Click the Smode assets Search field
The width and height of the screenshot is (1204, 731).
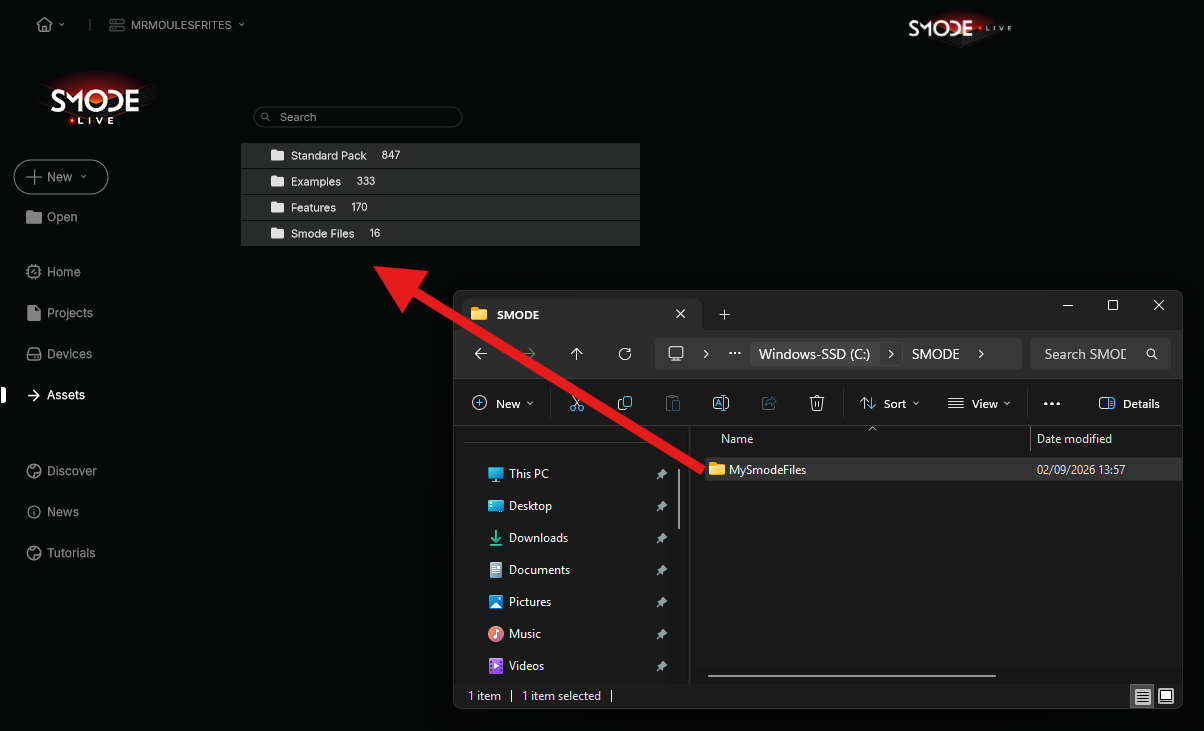tap(358, 117)
